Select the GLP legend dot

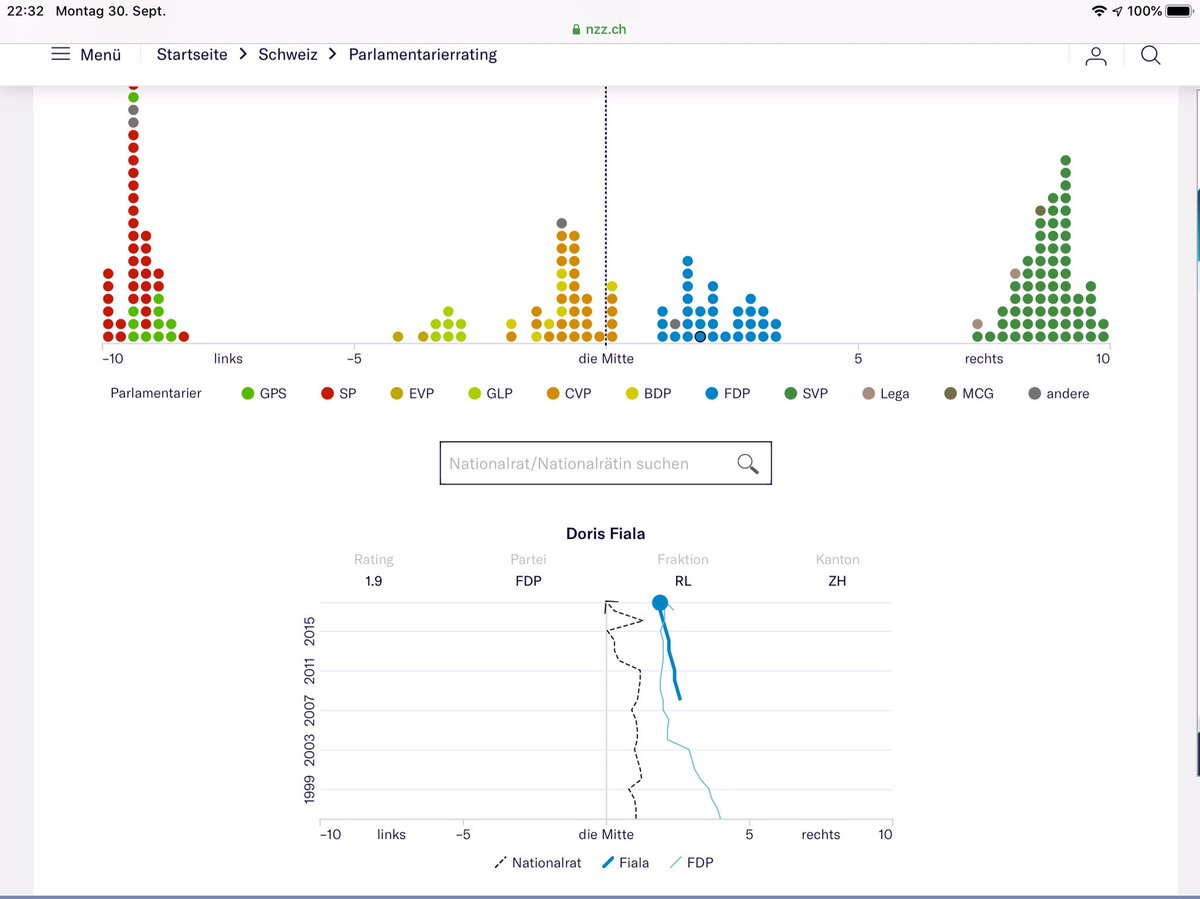[x=475, y=394]
